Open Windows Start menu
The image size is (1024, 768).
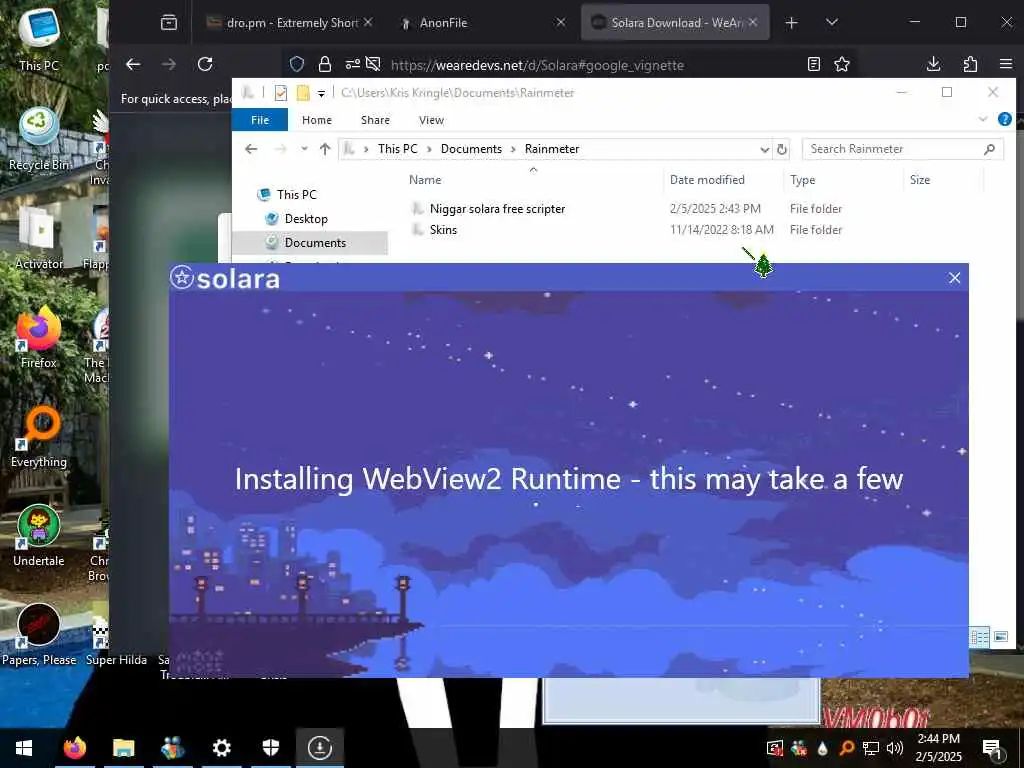pos(24,748)
